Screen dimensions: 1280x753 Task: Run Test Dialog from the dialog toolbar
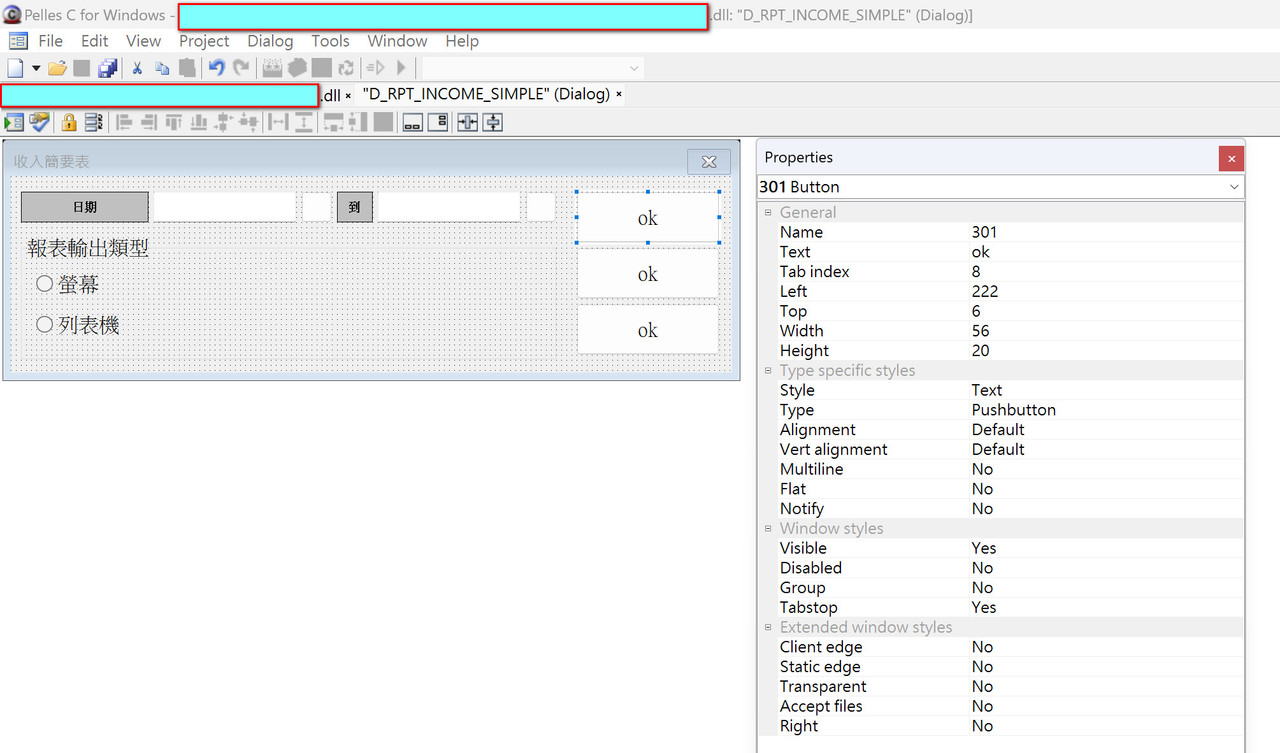tap(14, 122)
